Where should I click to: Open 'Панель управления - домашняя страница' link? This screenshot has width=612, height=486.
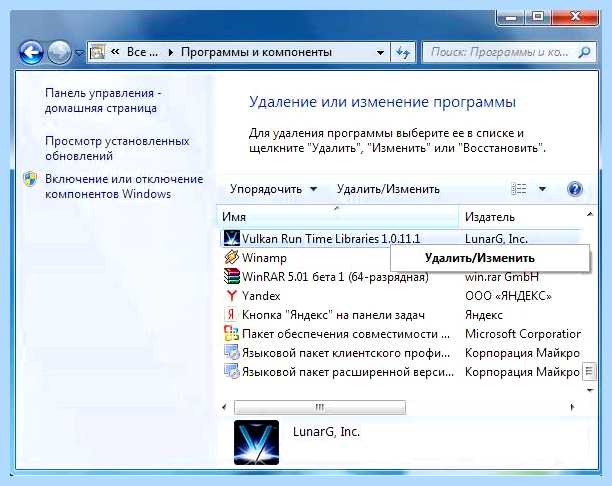click(103, 100)
